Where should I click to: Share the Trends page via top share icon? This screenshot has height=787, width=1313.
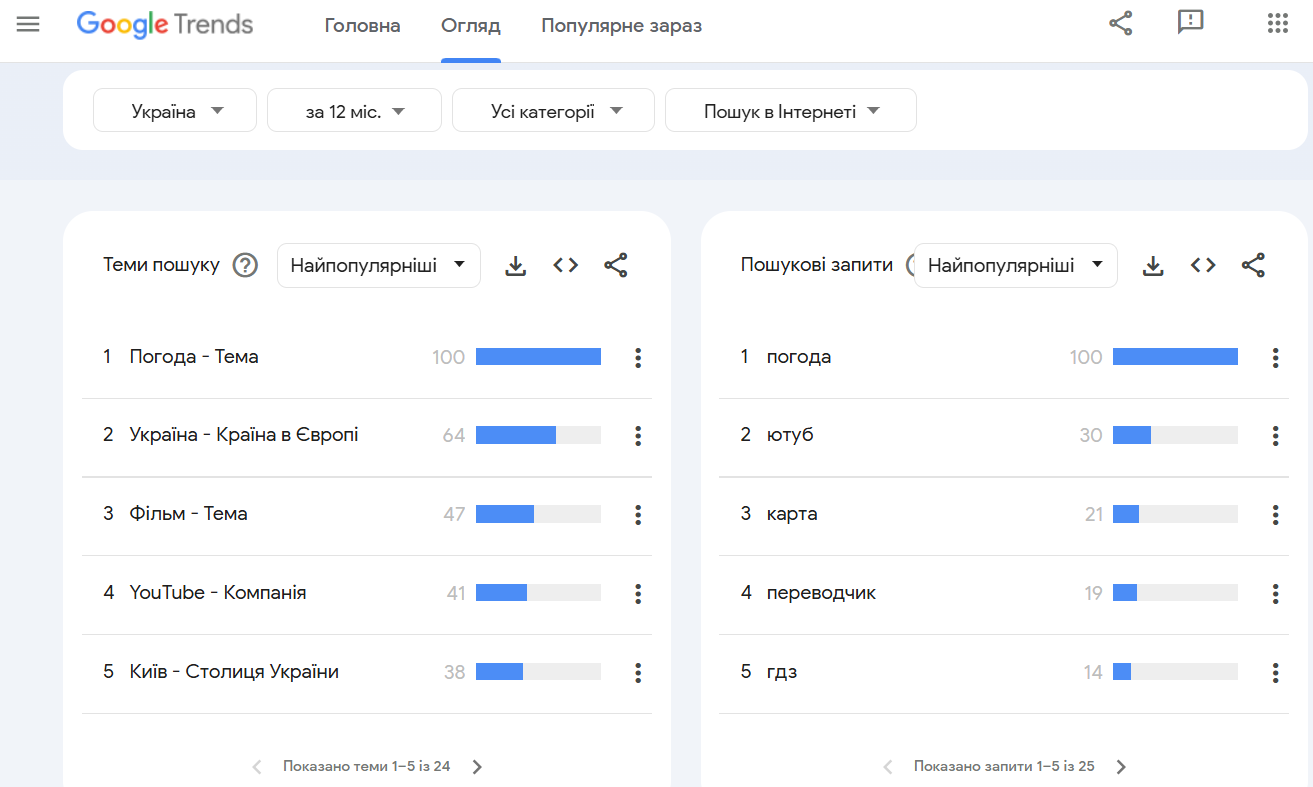tap(1120, 23)
